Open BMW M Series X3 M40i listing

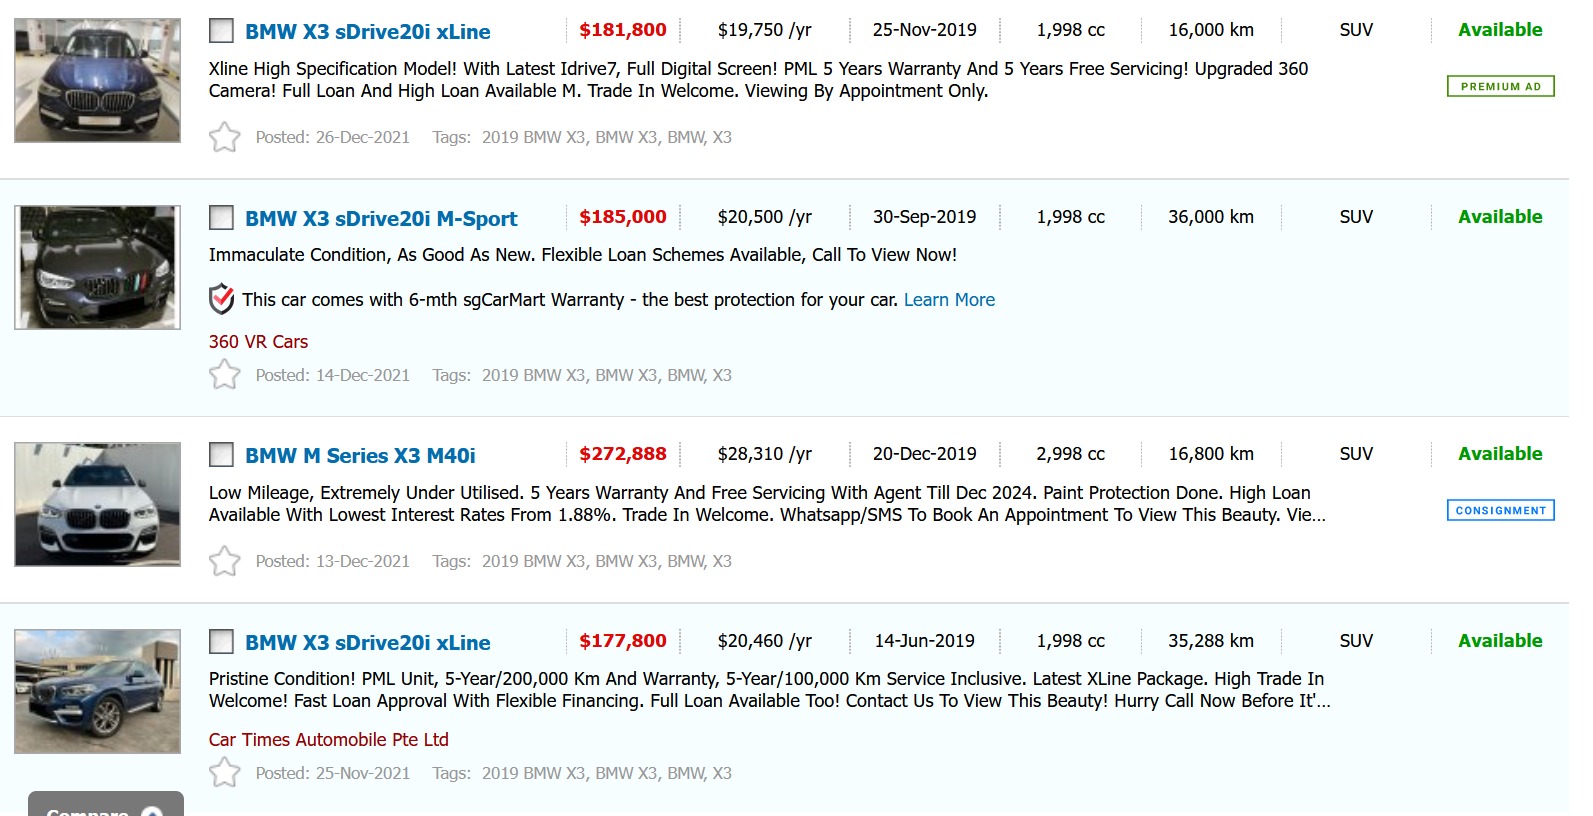360,456
